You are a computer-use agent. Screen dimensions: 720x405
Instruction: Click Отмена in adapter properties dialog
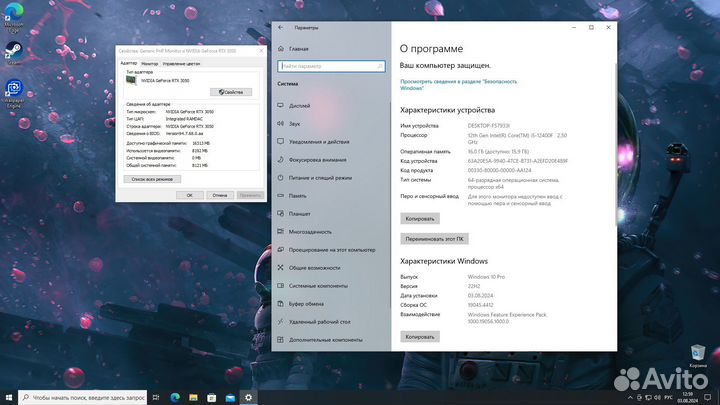point(220,195)
